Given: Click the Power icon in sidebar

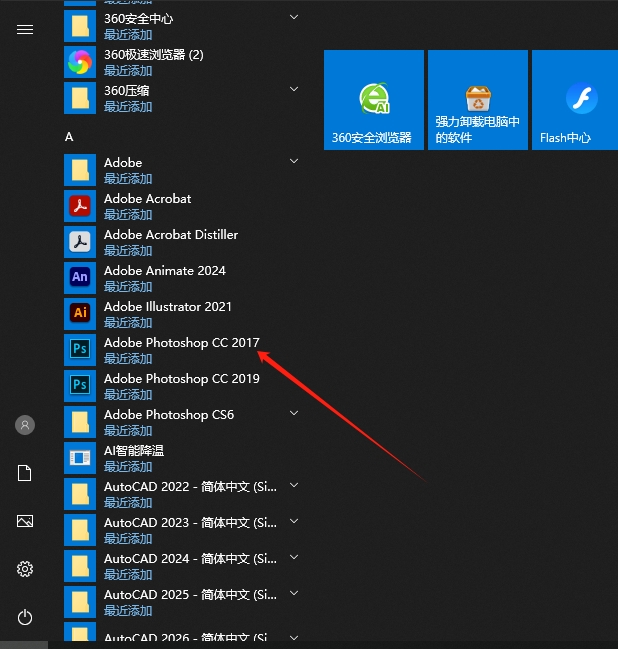Looking at the screenshot, I should click(25, 617).
